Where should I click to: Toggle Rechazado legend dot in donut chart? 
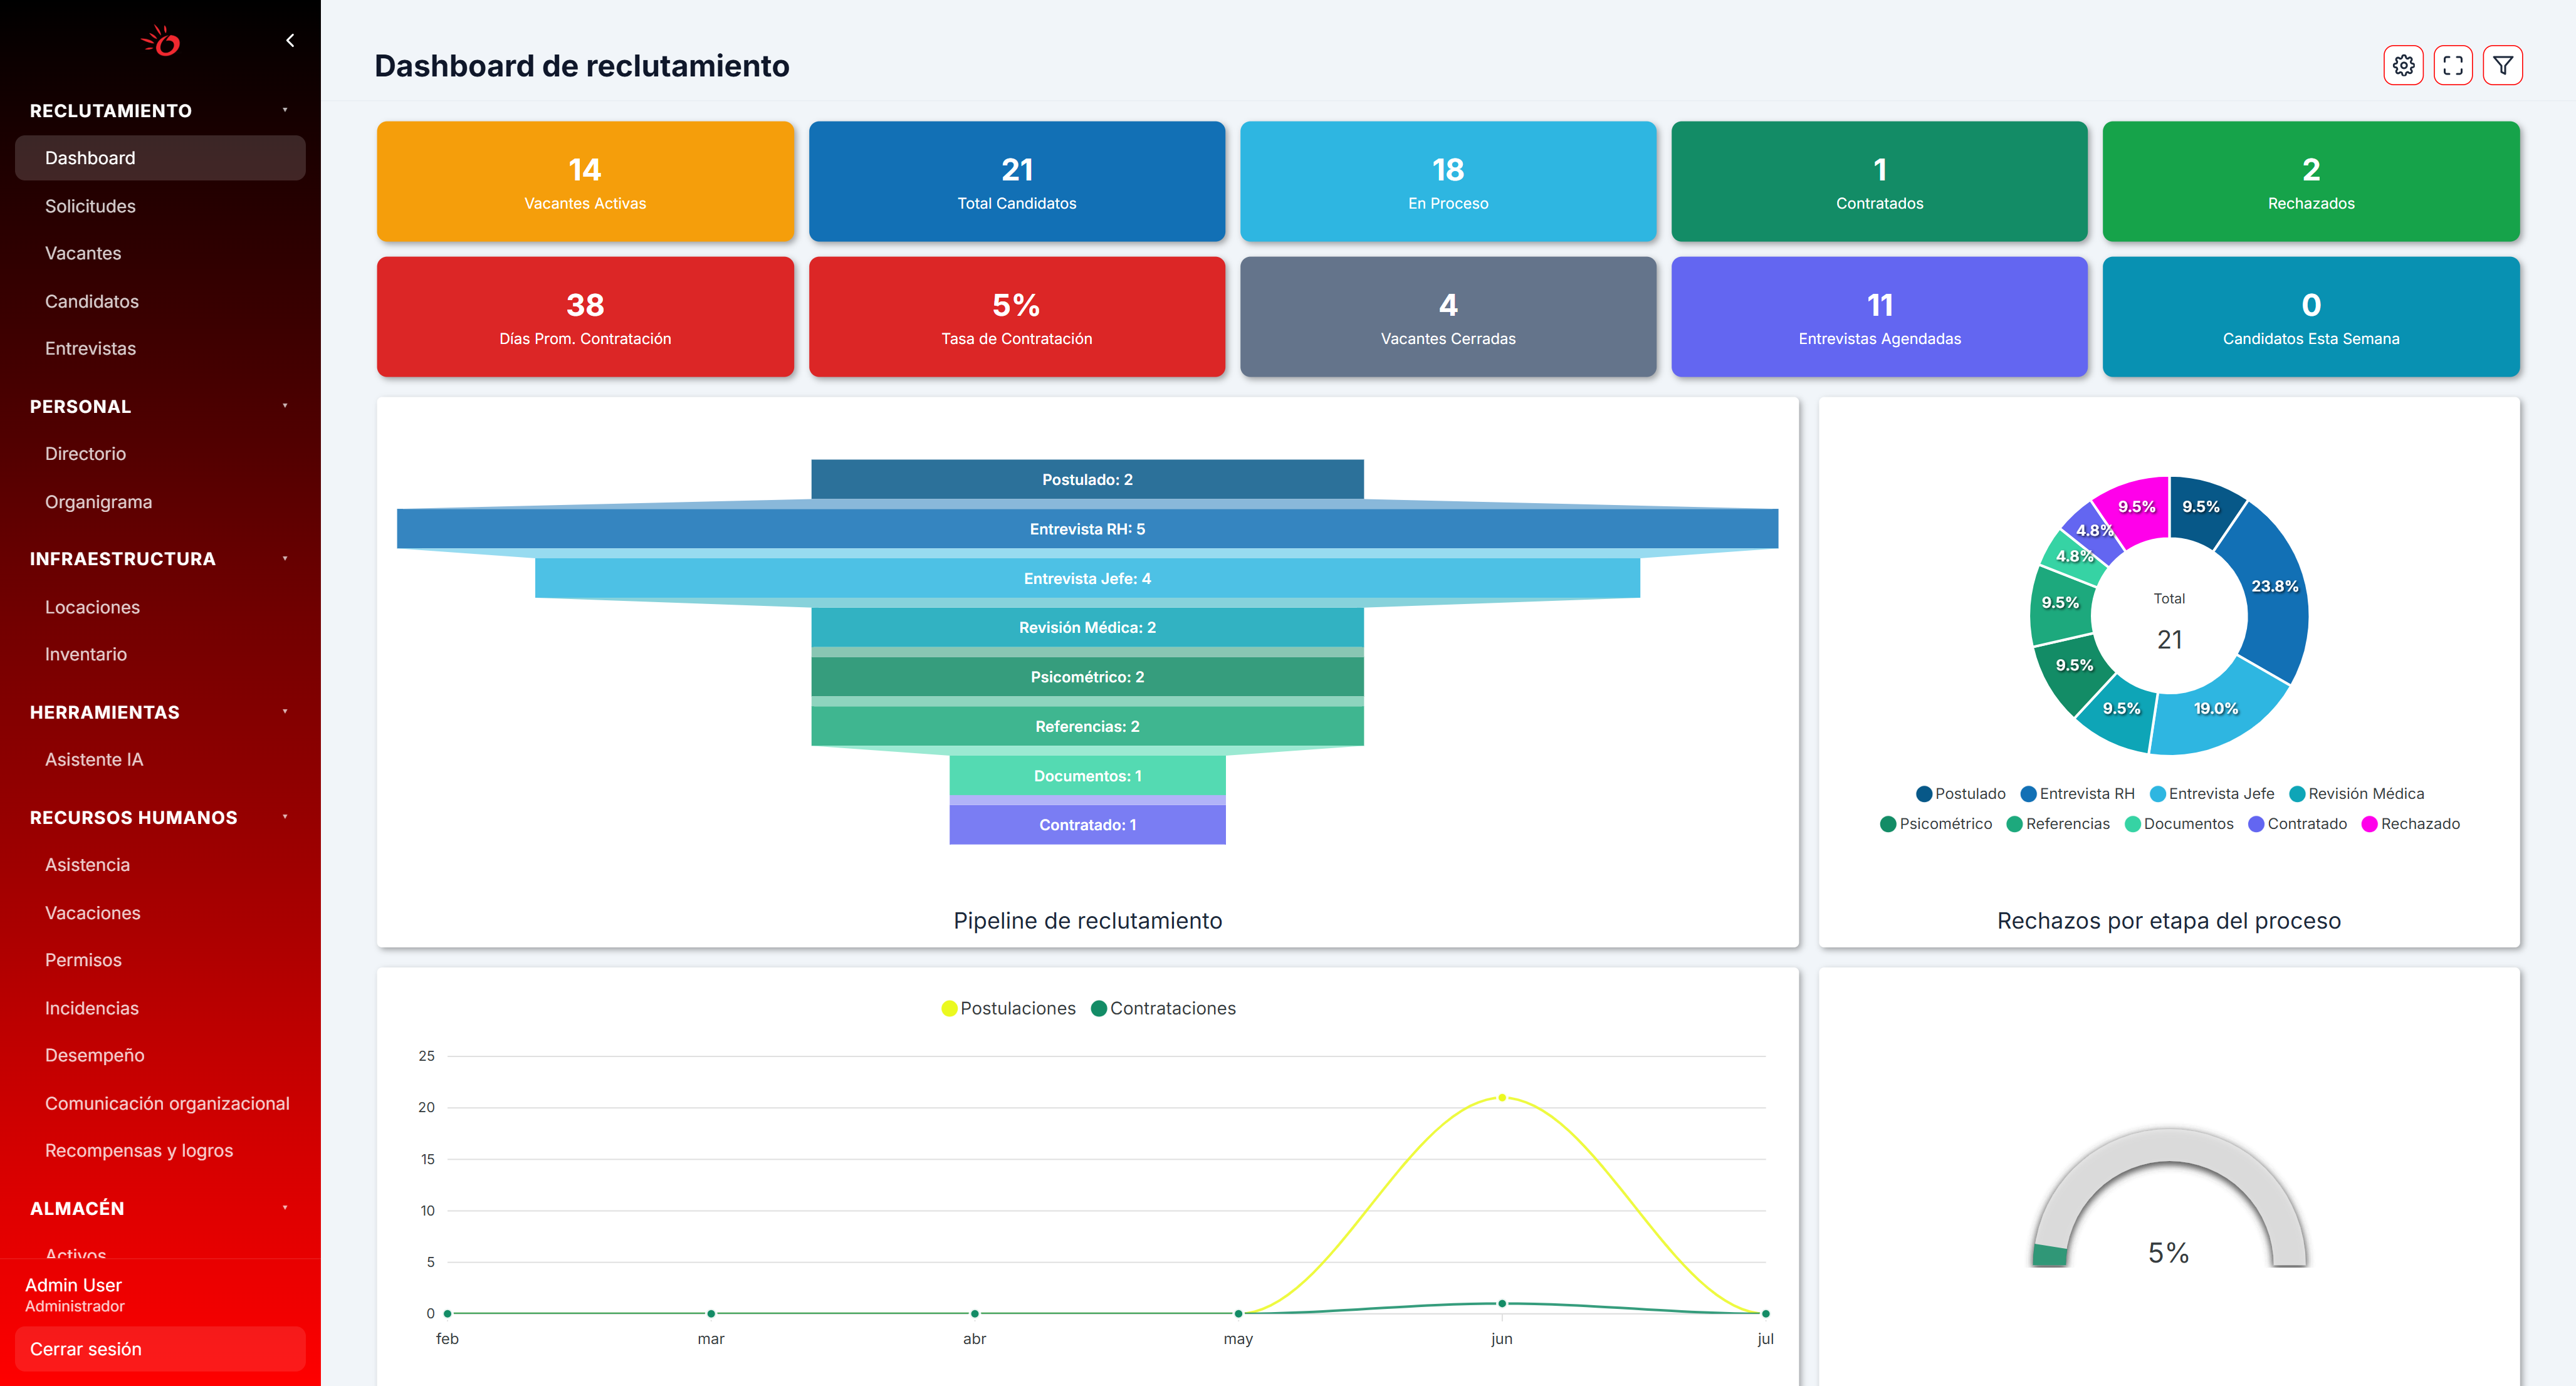2369,824
